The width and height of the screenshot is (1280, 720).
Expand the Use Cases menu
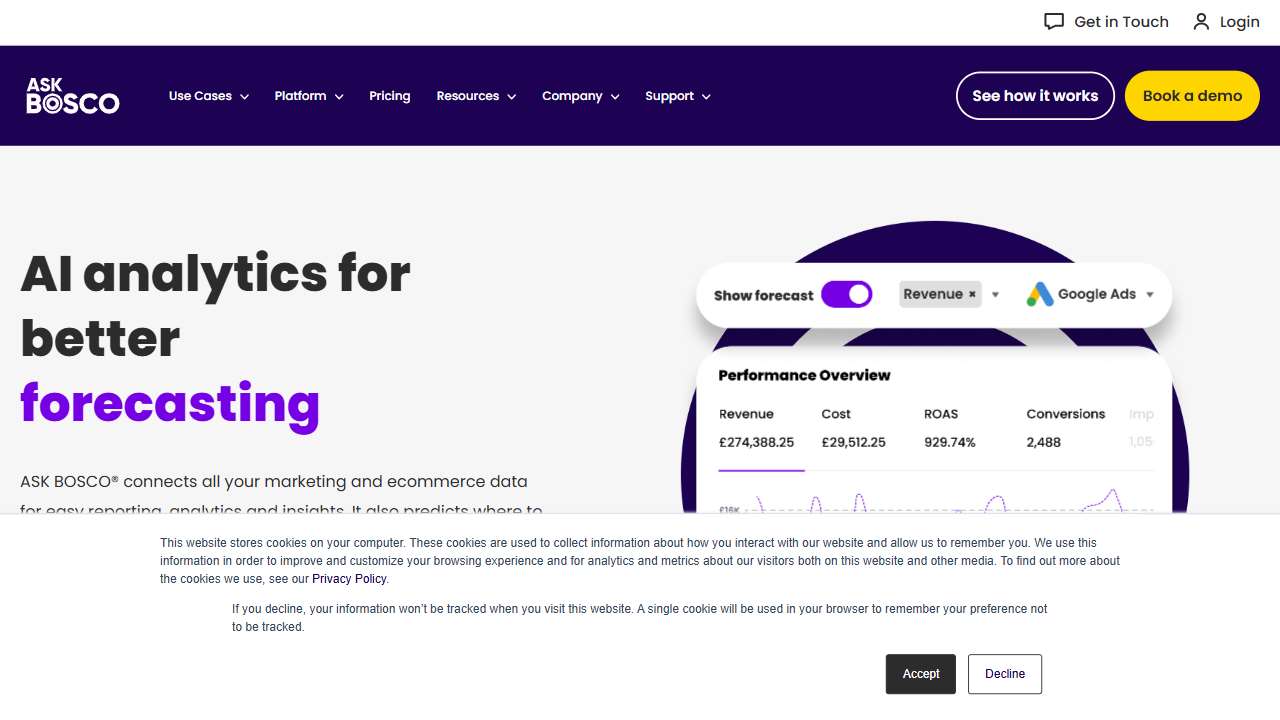(x=208, y=96)
